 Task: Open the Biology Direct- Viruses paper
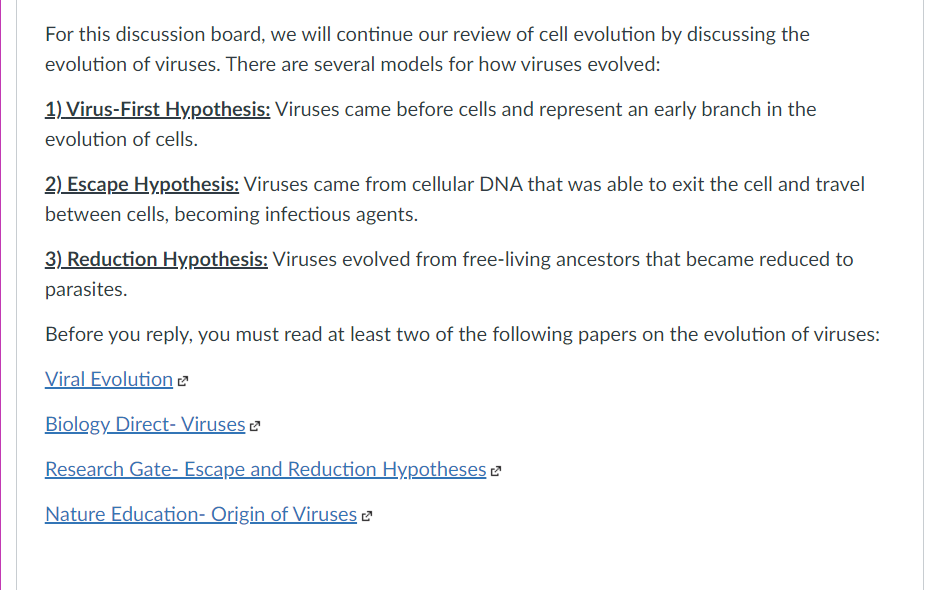coord(144,424)
